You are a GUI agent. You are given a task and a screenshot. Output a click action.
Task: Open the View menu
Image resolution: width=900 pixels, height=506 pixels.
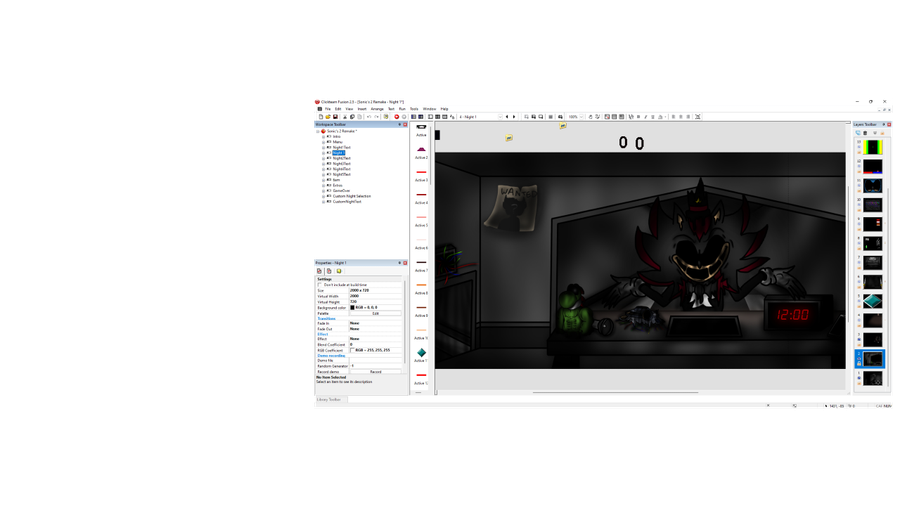349,109
